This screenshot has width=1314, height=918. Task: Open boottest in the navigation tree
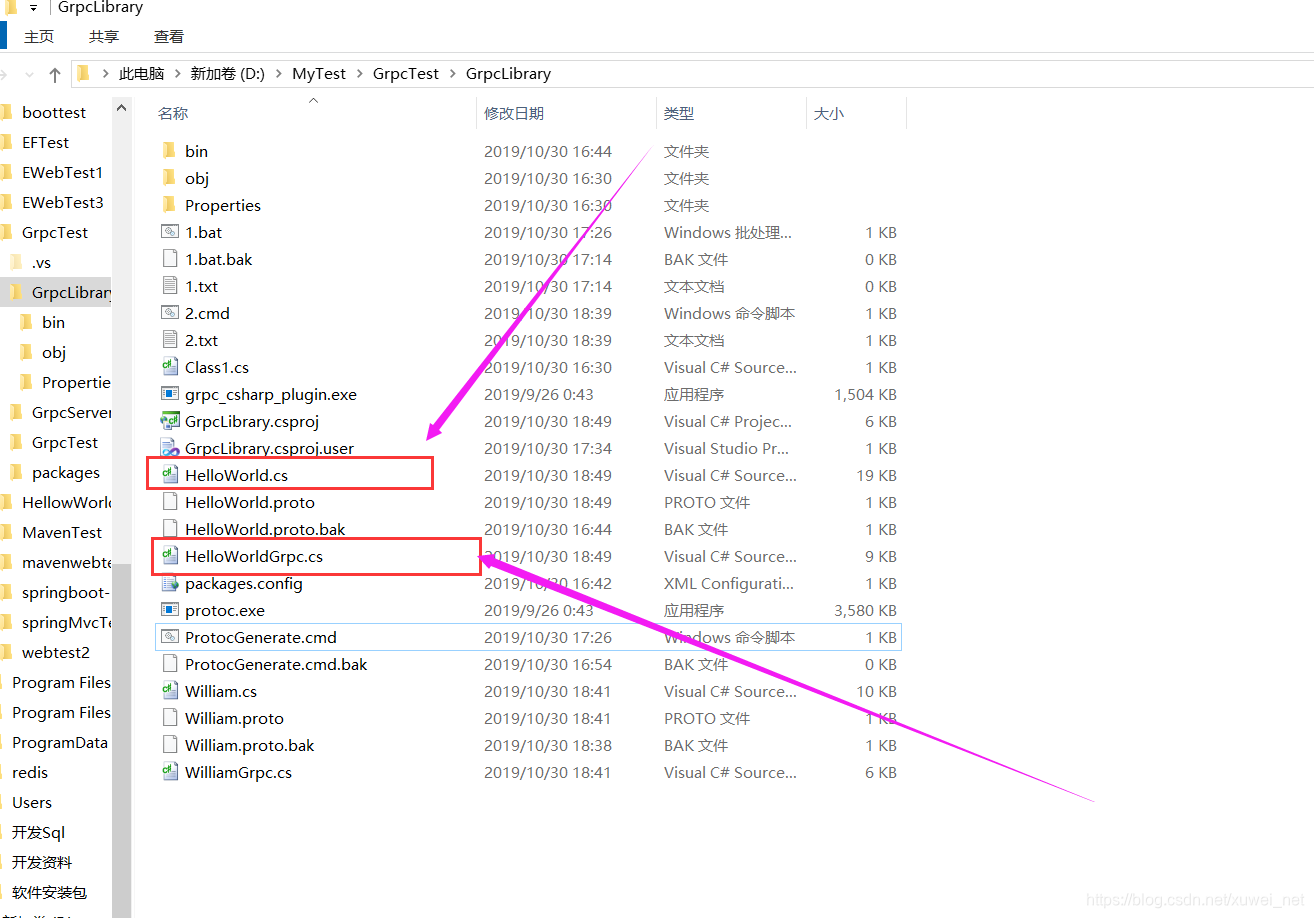click(x=54, y=112)
